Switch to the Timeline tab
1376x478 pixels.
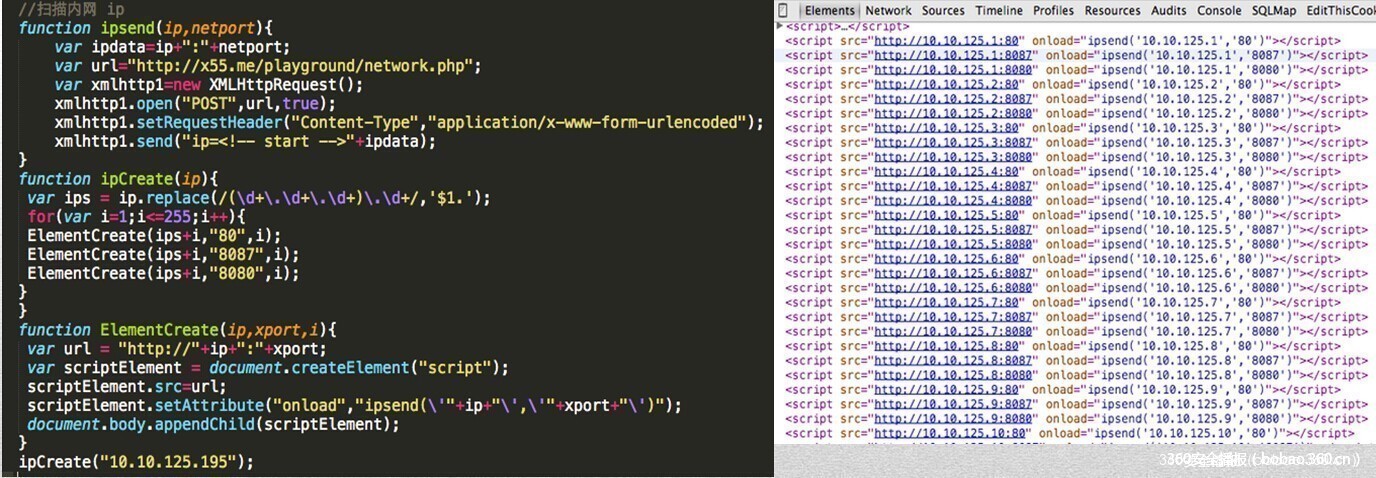point(999,10)
